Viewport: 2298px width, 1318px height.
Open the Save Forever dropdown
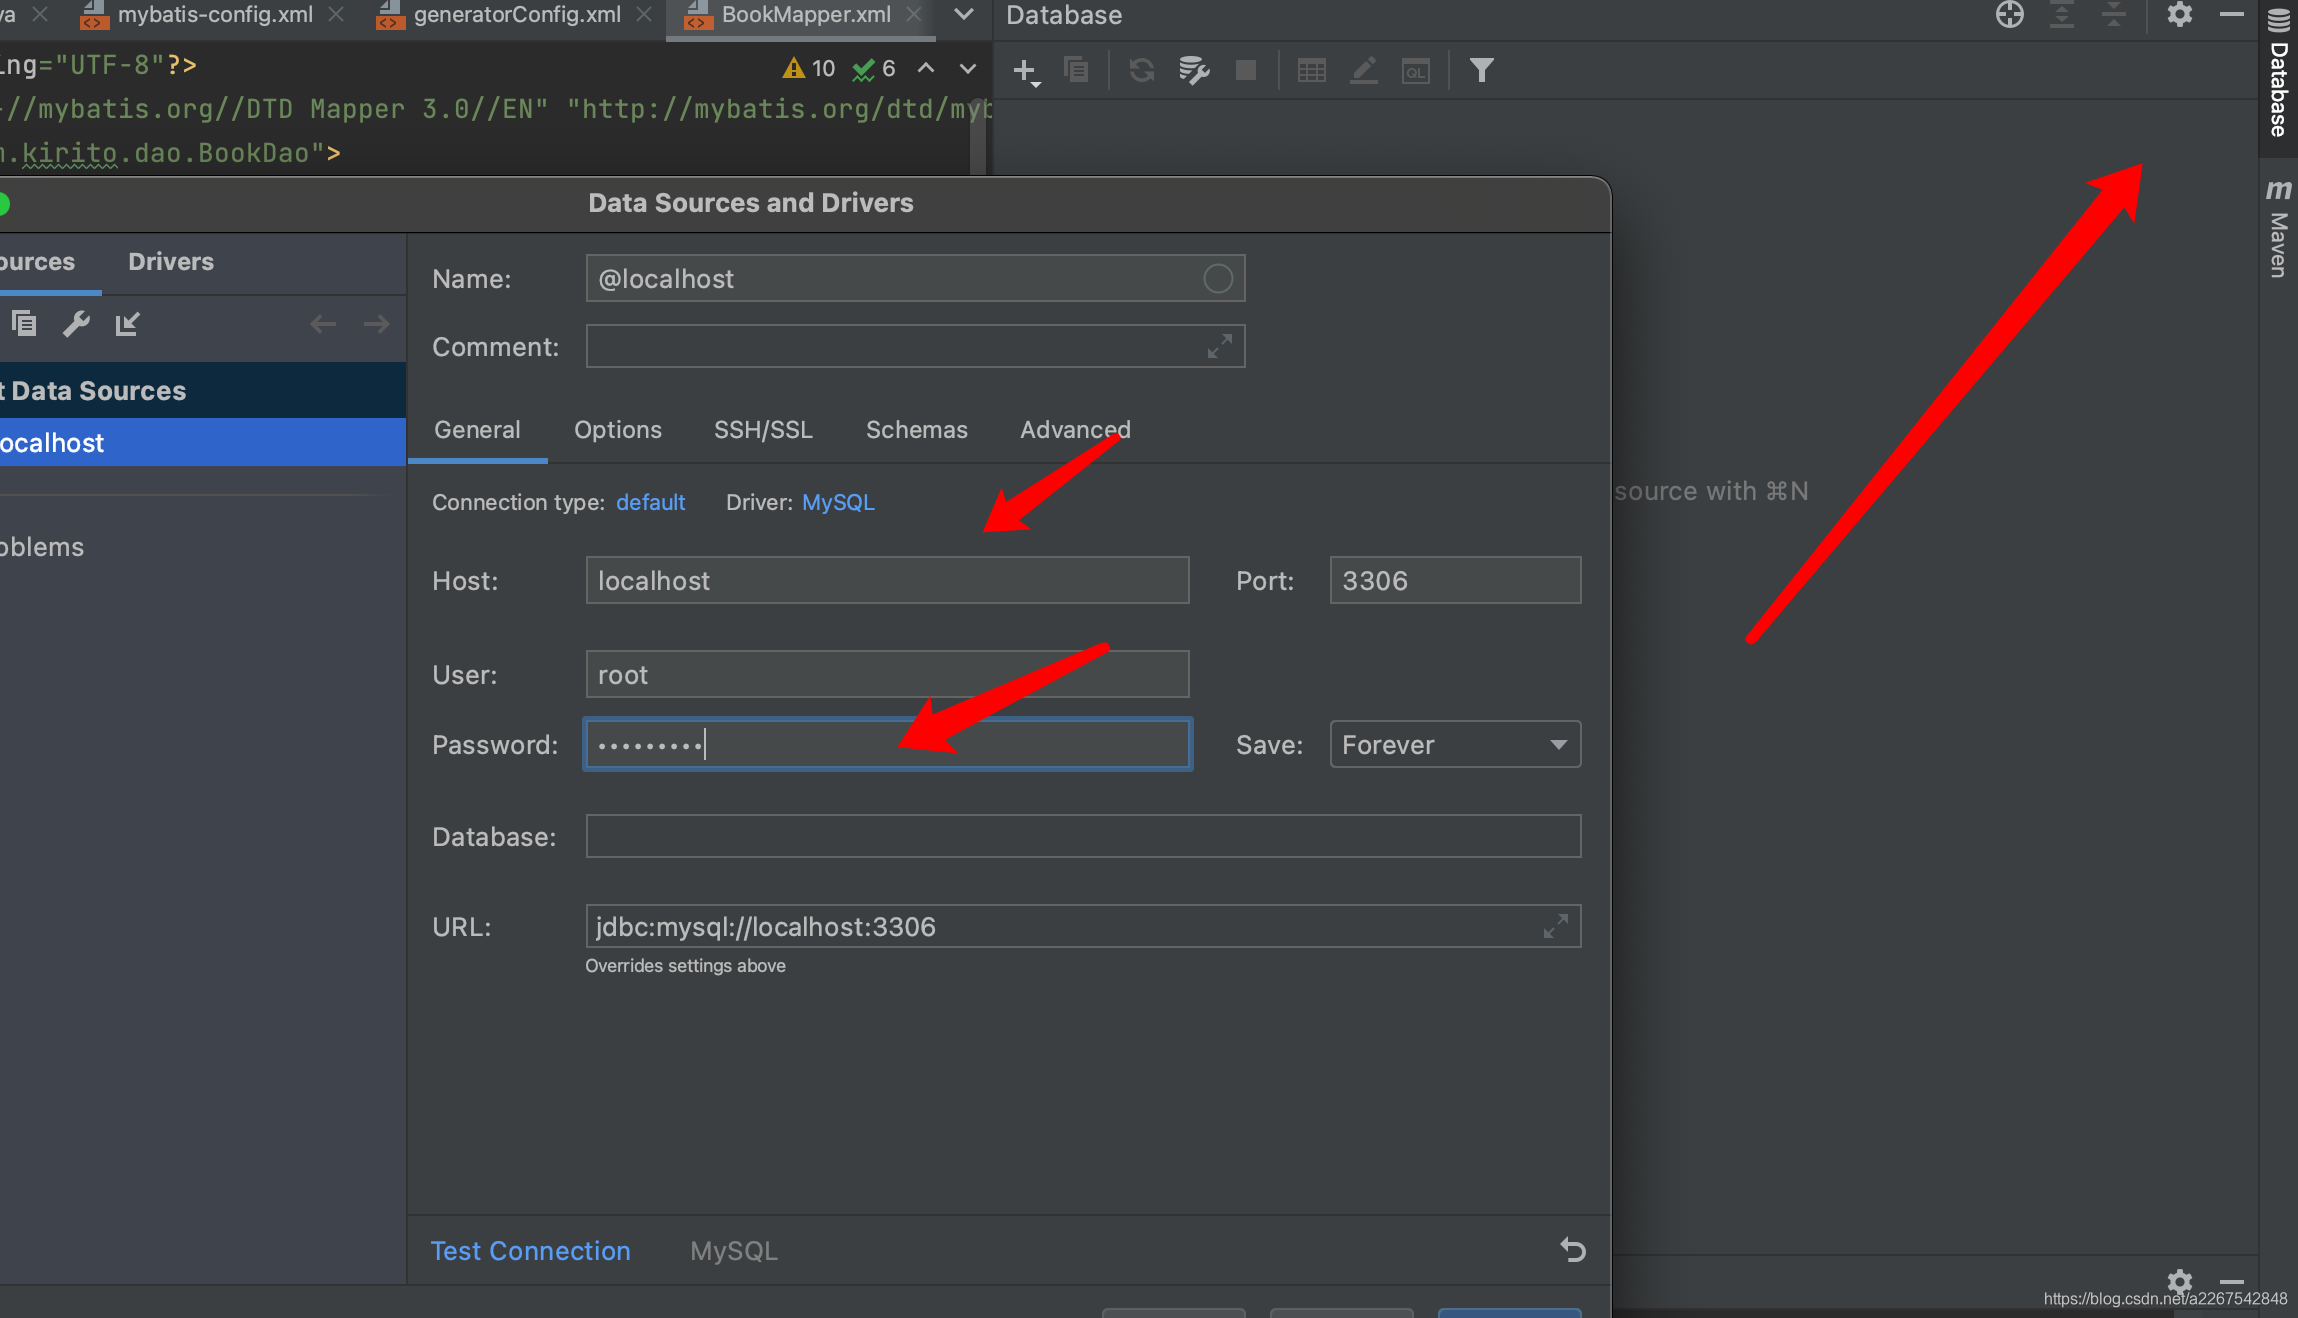pos(1455,745)
